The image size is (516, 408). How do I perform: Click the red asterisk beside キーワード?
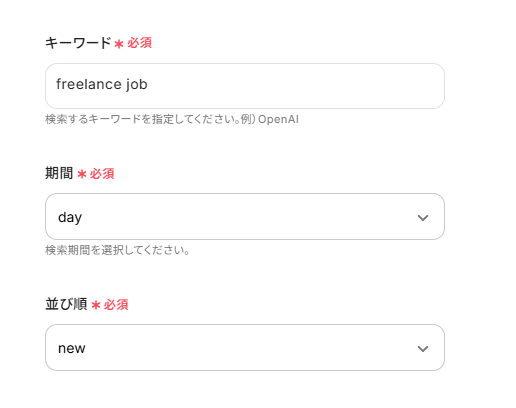click(119, 44)
